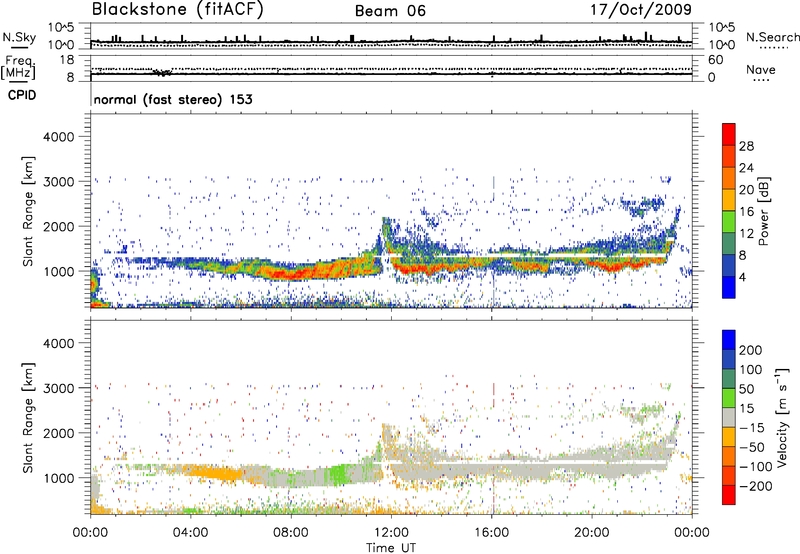This screenshot has height=554, width=800.
Task: Click the '60' Nave axis tick
Action: [x=715, y=60]
